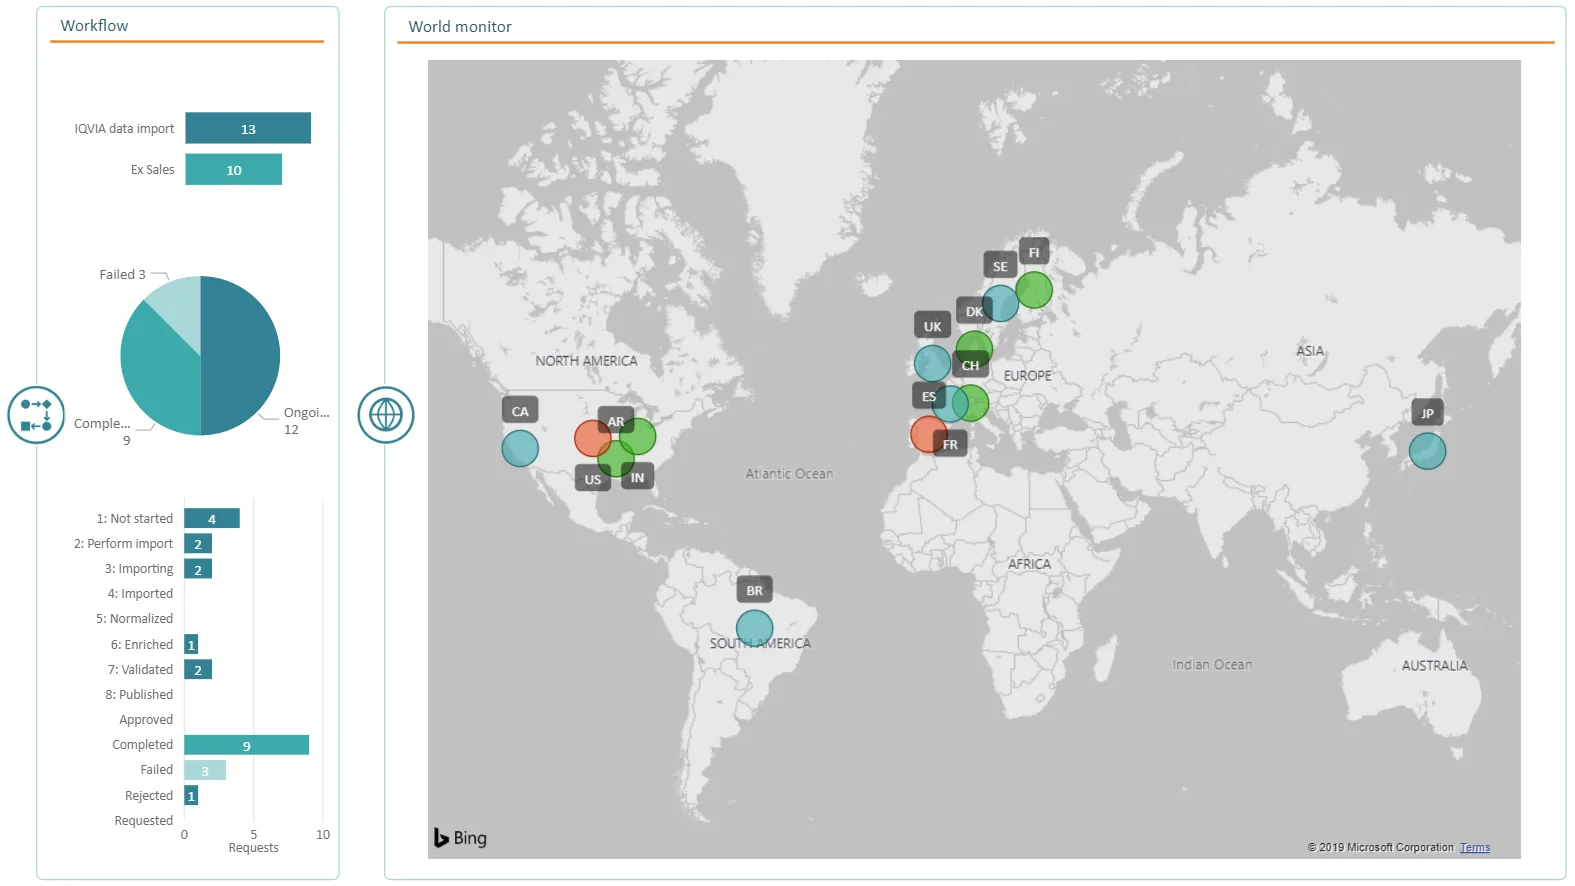The width and height of the screenshot is (1575, 886).
Task: Click the IN country label on the map
Action: pyautogui.click(x=637, y=477)
